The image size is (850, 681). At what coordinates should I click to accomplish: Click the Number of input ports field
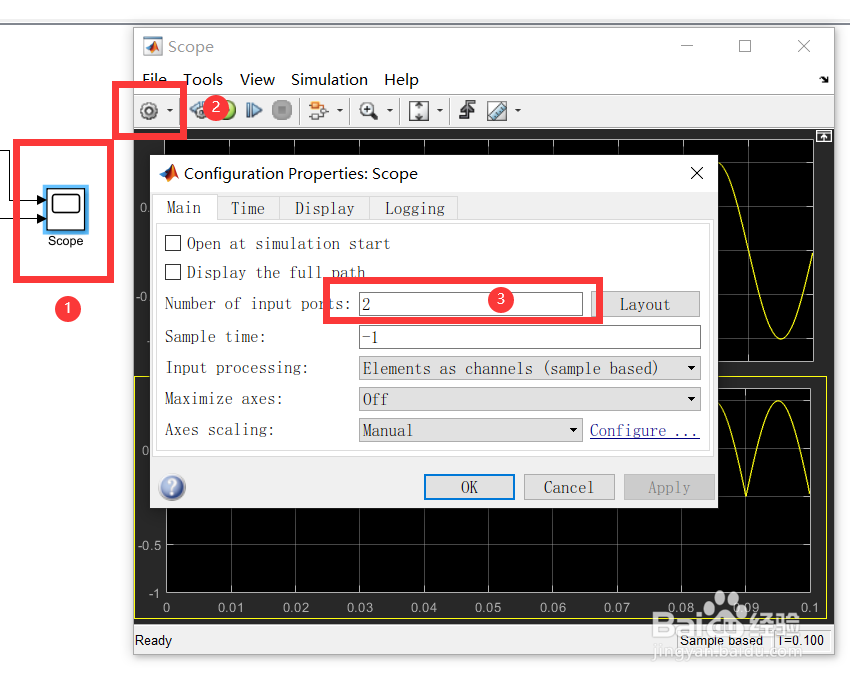click(471, 304)
